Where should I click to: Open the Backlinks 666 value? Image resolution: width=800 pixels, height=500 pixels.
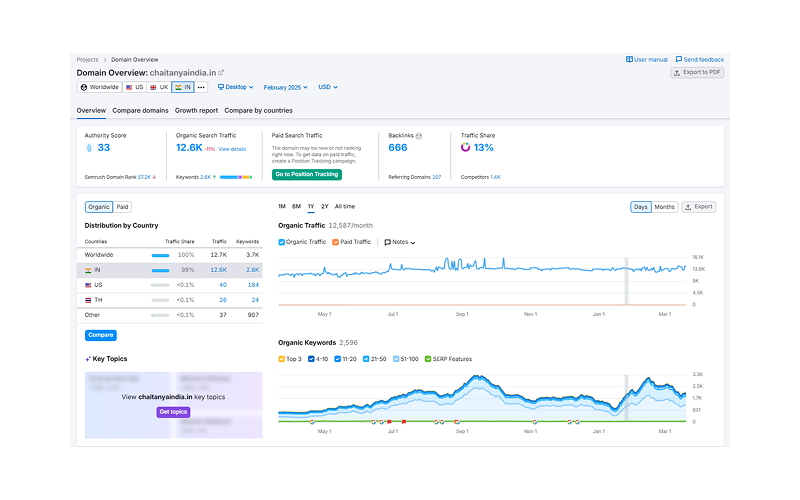pos(398,148)
